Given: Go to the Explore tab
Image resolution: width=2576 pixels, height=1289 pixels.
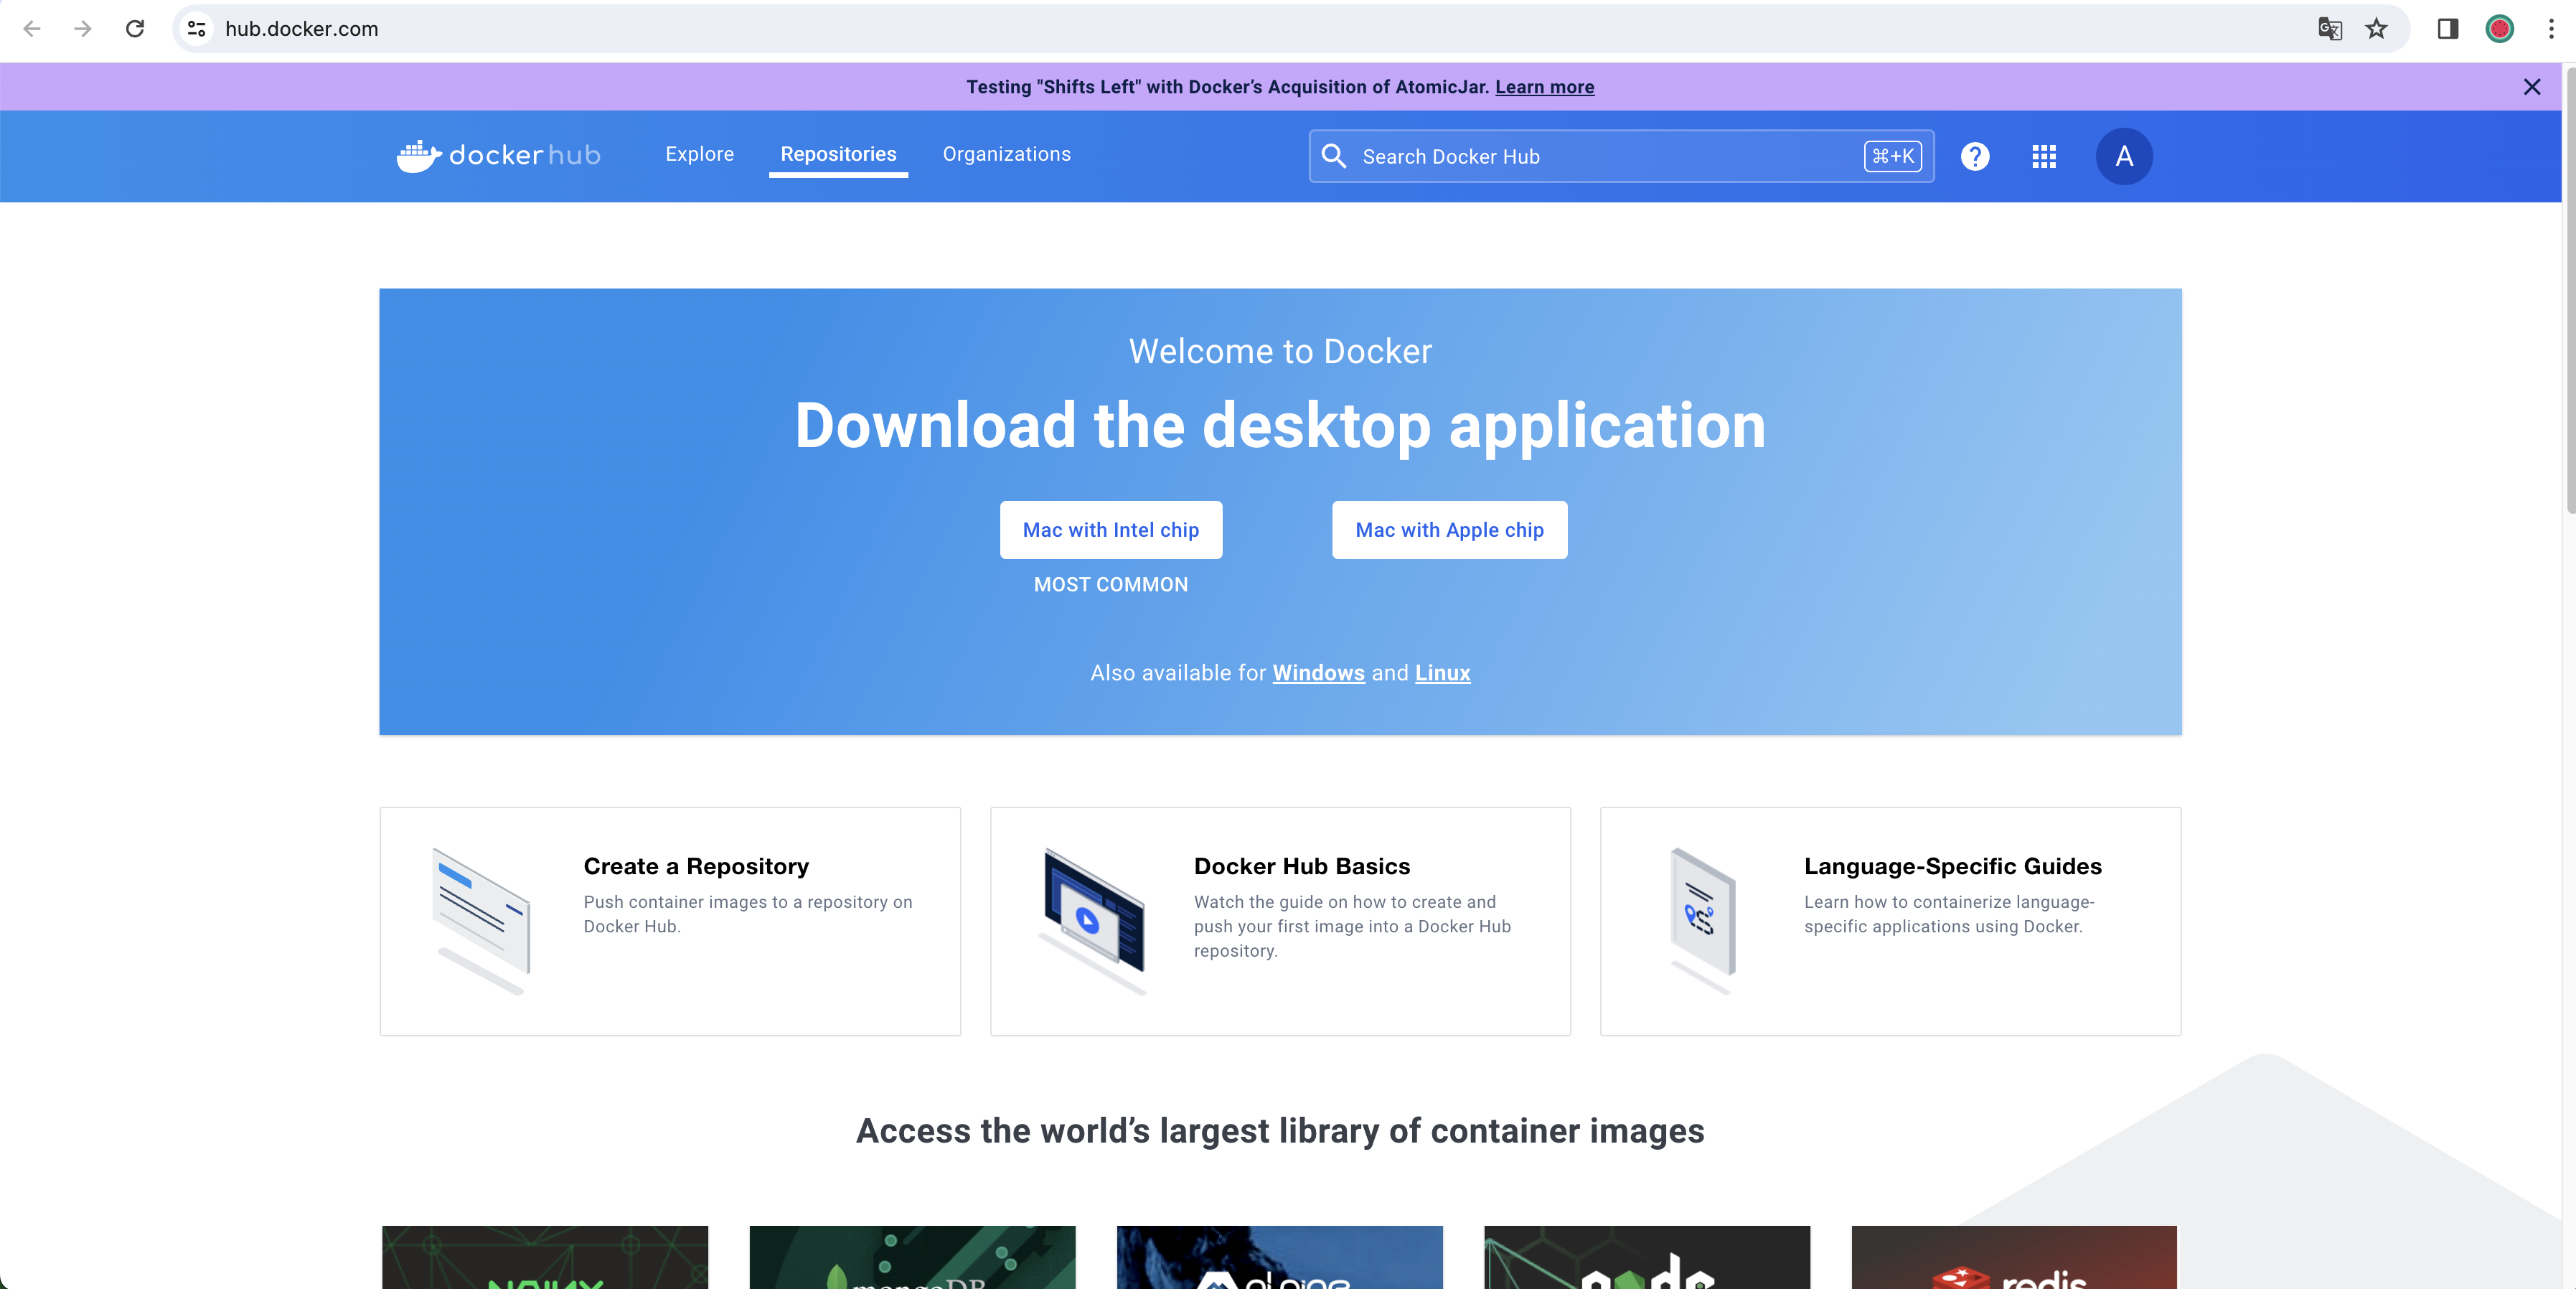Looking at the screenshot, I should pyautogui.click(x=699, y=154).
